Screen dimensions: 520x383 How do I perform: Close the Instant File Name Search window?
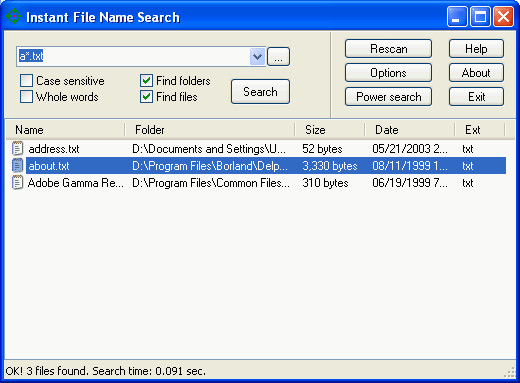tap(503, 16)
